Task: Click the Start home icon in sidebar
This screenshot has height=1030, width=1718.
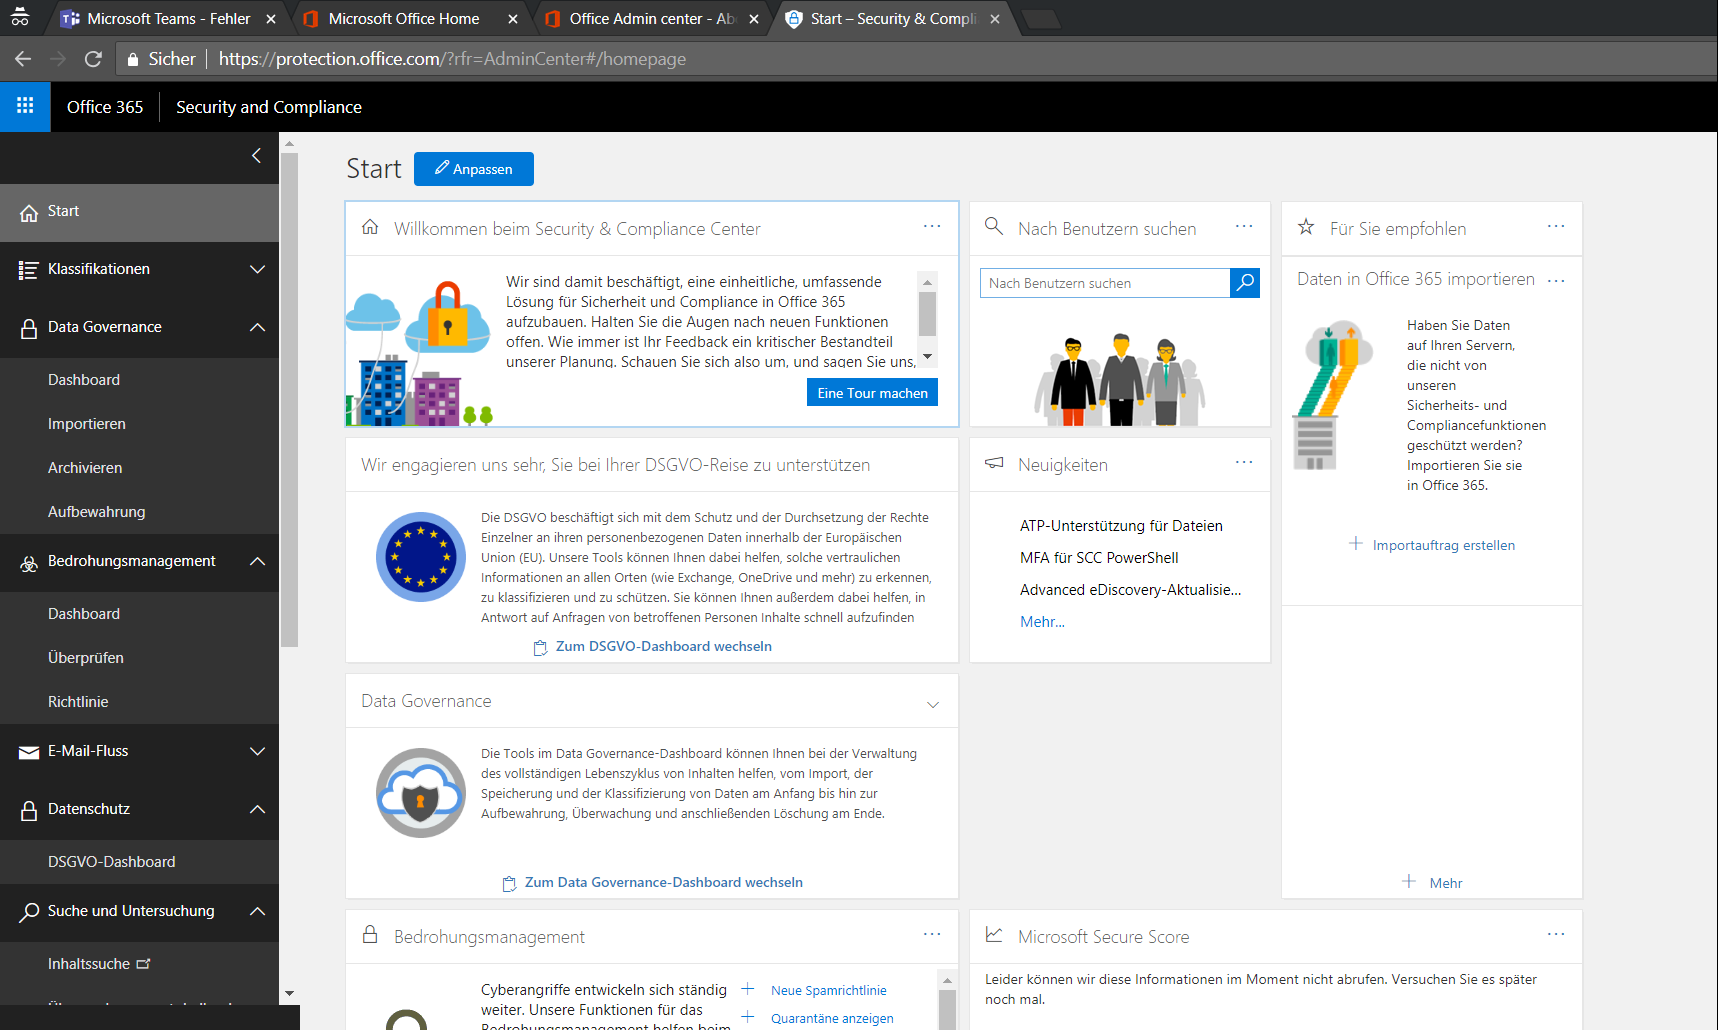Action: point(29,212)
